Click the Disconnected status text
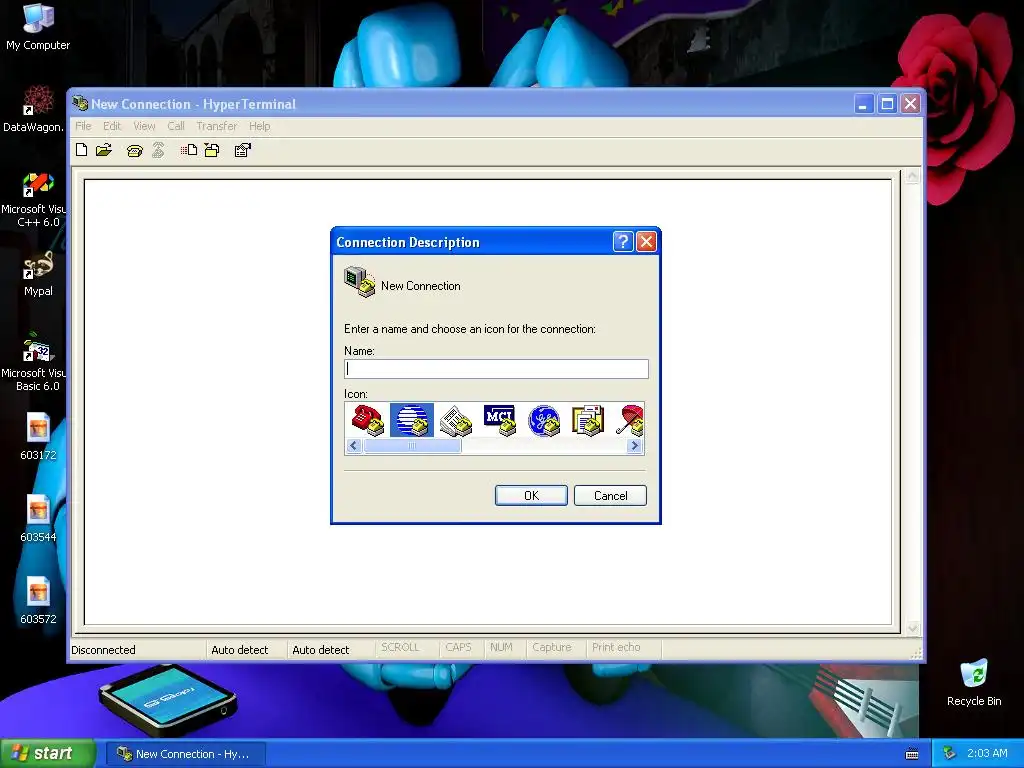This screenshot has height=768, width=1024. [x=103, y=650]
